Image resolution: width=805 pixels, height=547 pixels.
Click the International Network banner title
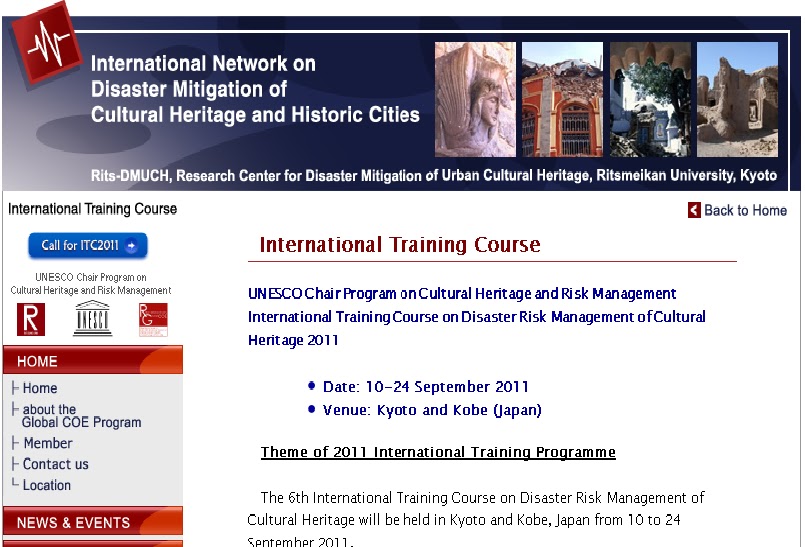(255, 89)
